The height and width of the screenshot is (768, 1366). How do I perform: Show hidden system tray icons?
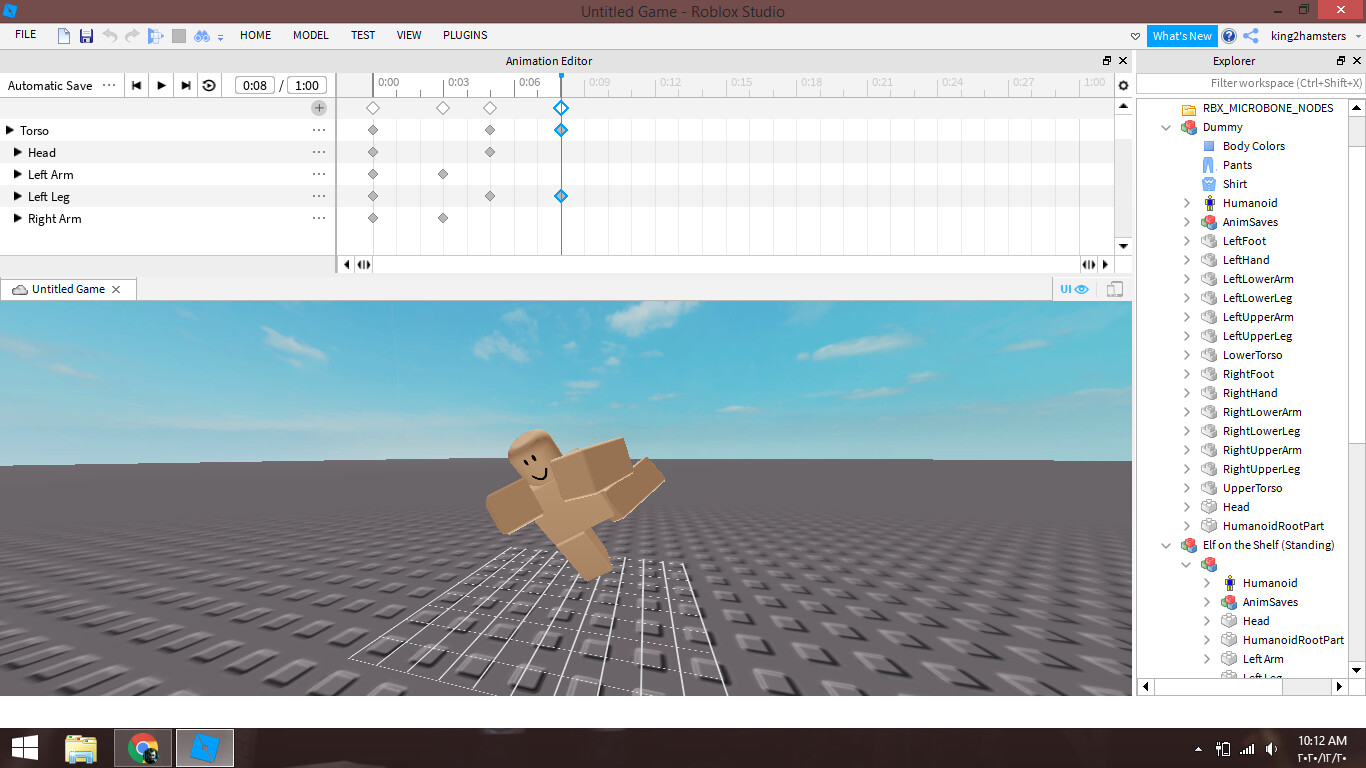[1199, 749]
